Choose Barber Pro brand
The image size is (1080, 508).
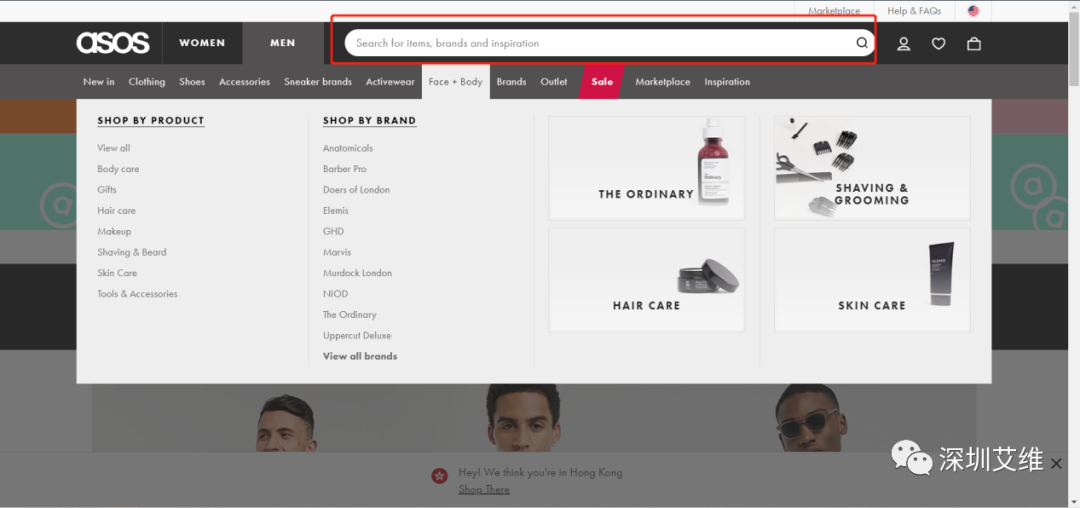[x=344, y=169]
